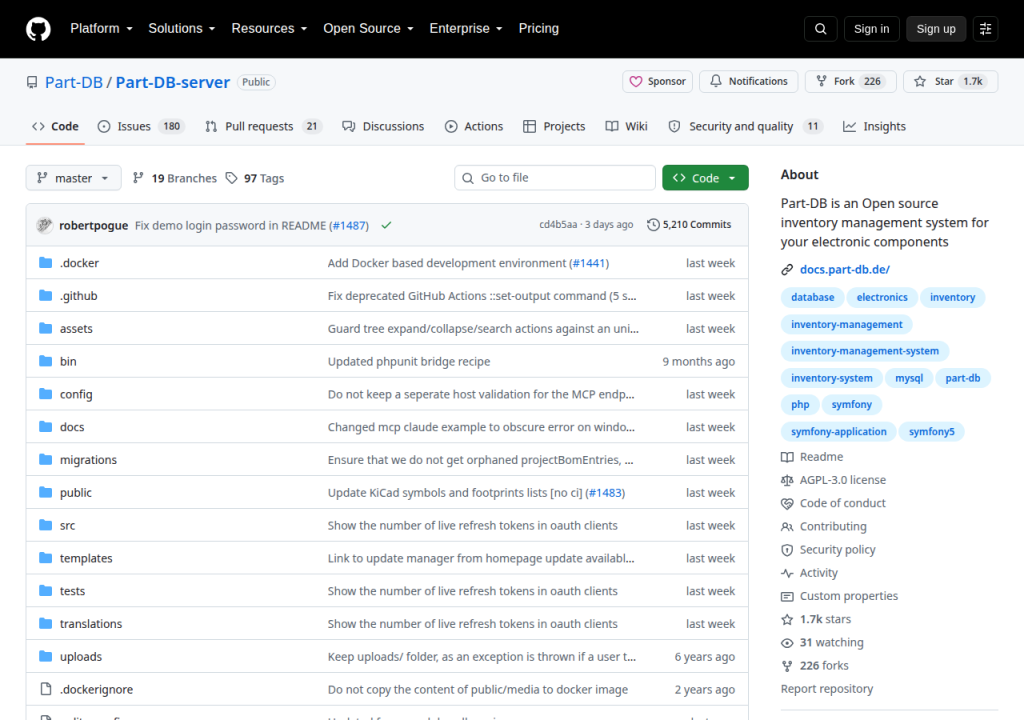Open the docs.part-db.de link

click(844, 269)
